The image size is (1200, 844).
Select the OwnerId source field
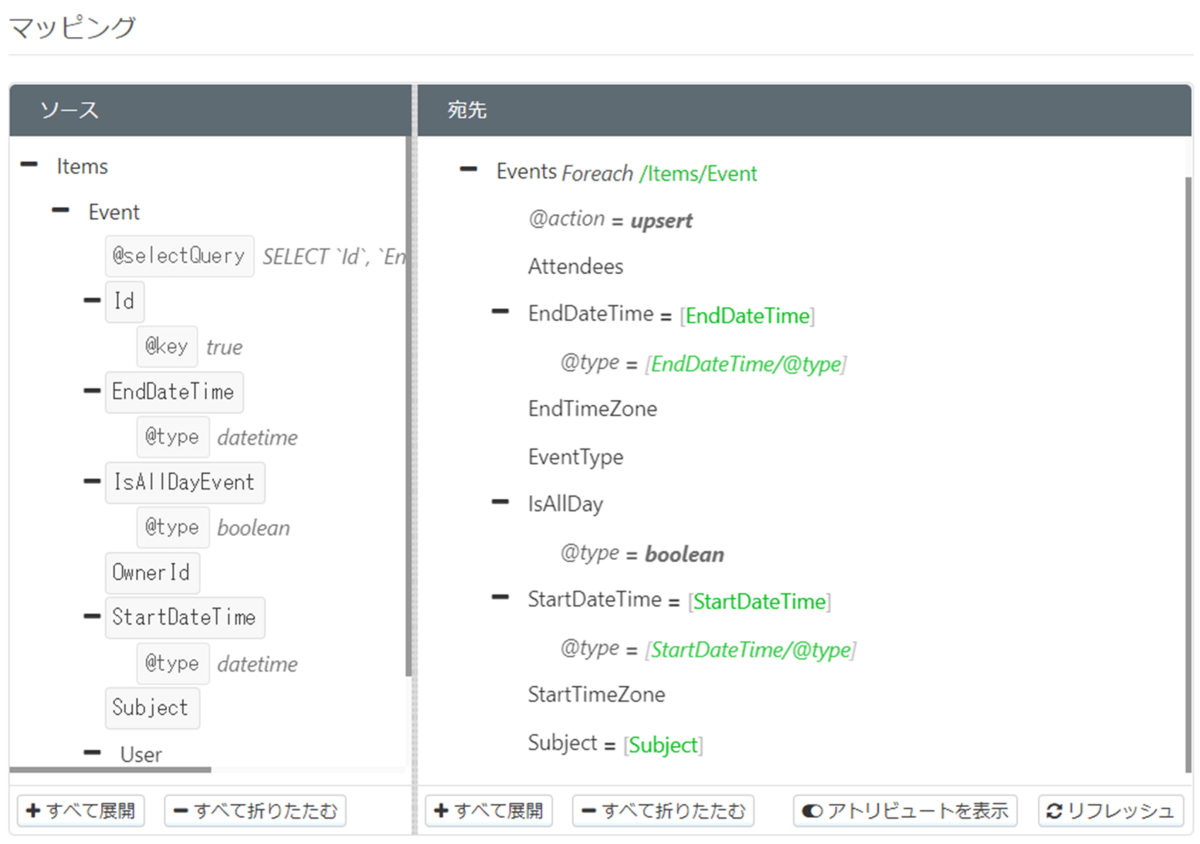pos(153,573)
